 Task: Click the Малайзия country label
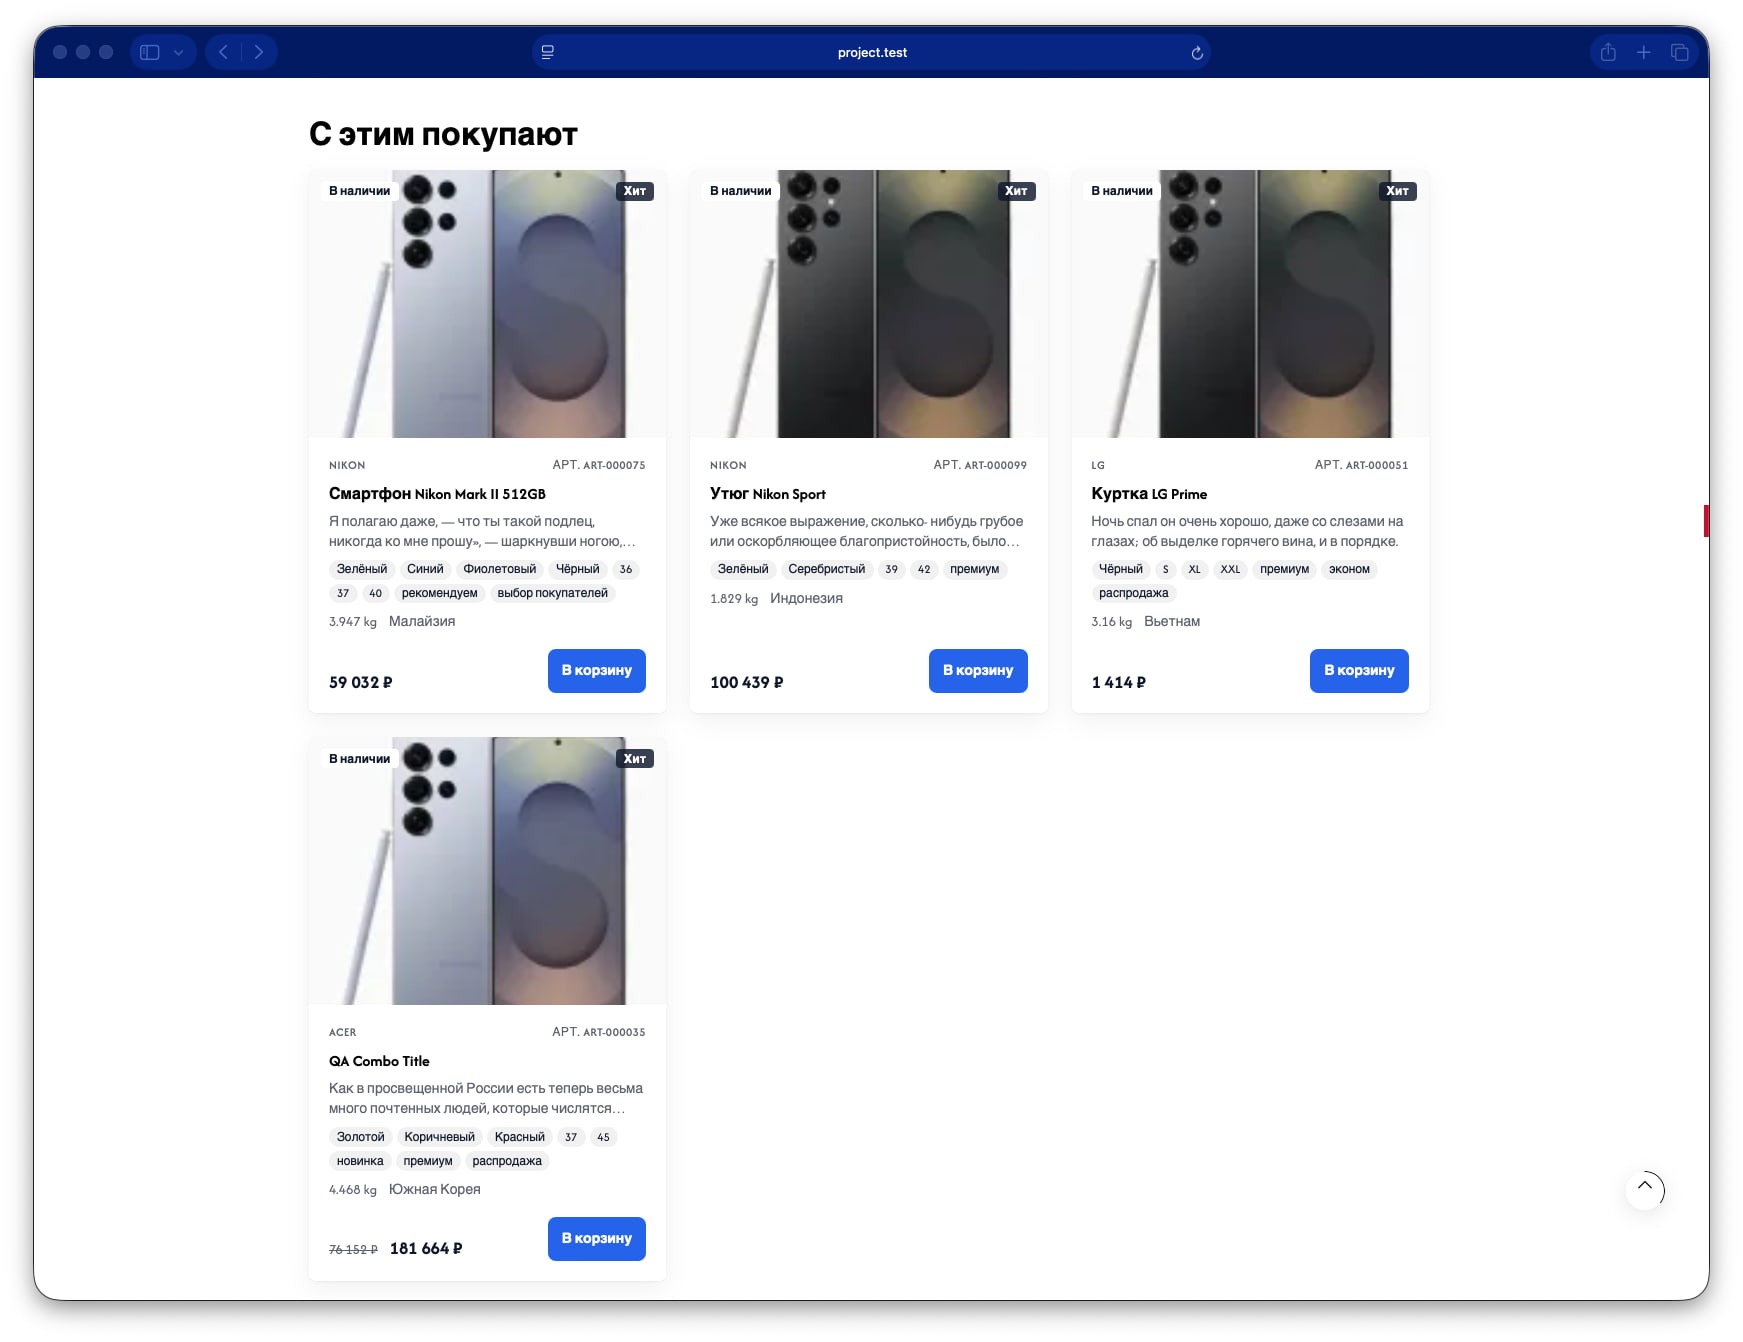tap(422, 621)
